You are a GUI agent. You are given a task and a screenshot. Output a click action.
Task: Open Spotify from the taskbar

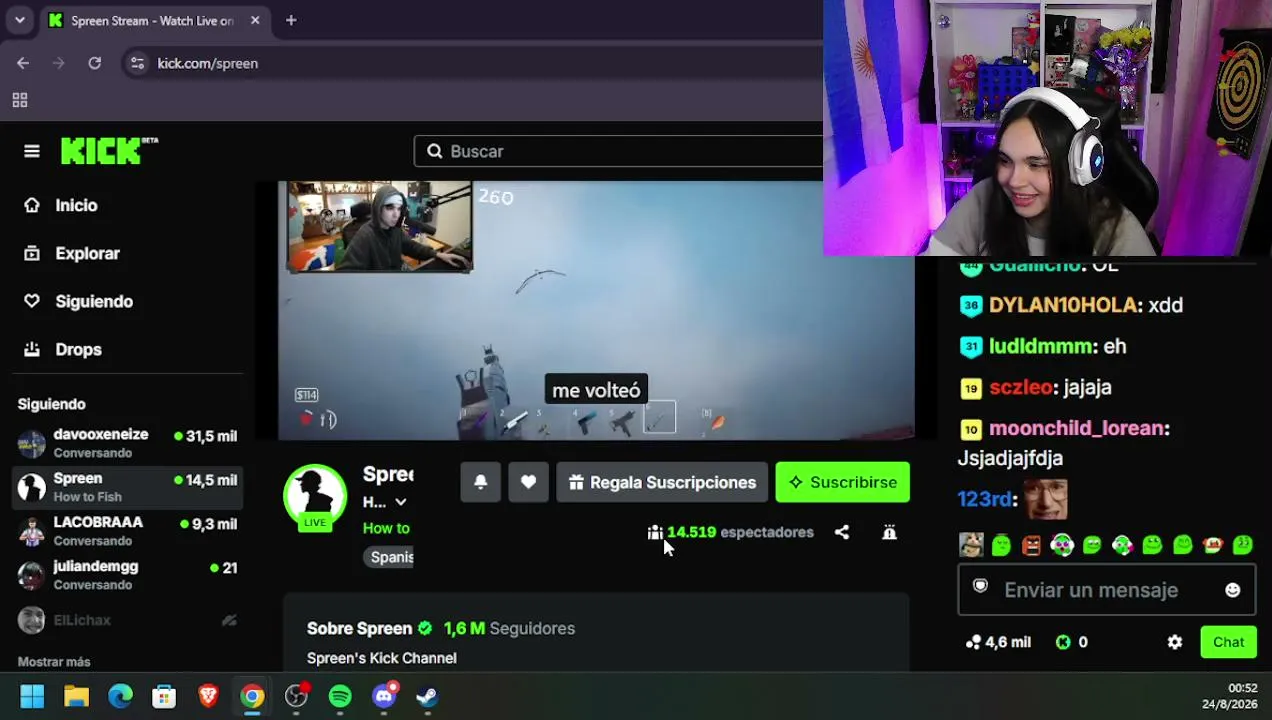(340, 696)
